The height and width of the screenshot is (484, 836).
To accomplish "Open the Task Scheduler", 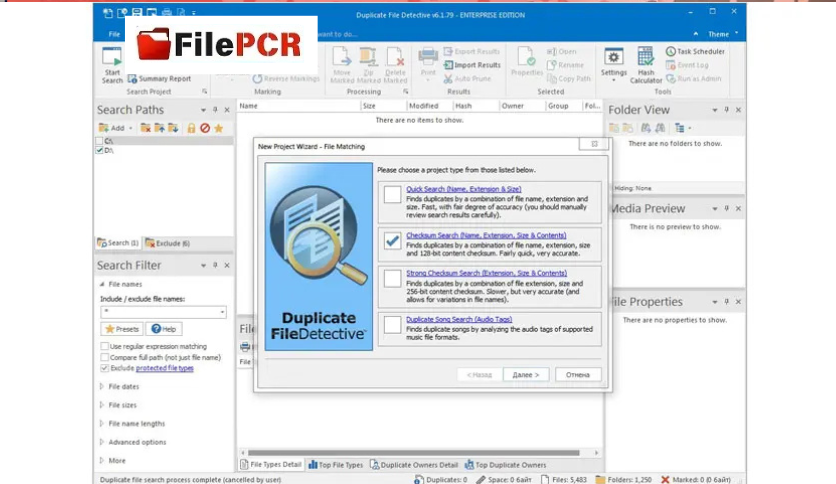I will (x=695, y=52).
